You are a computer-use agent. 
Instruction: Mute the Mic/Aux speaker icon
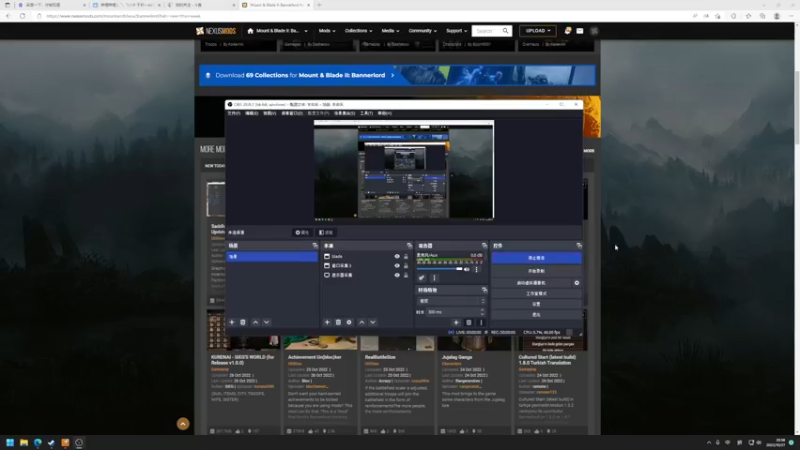click(x=466, y=269)
